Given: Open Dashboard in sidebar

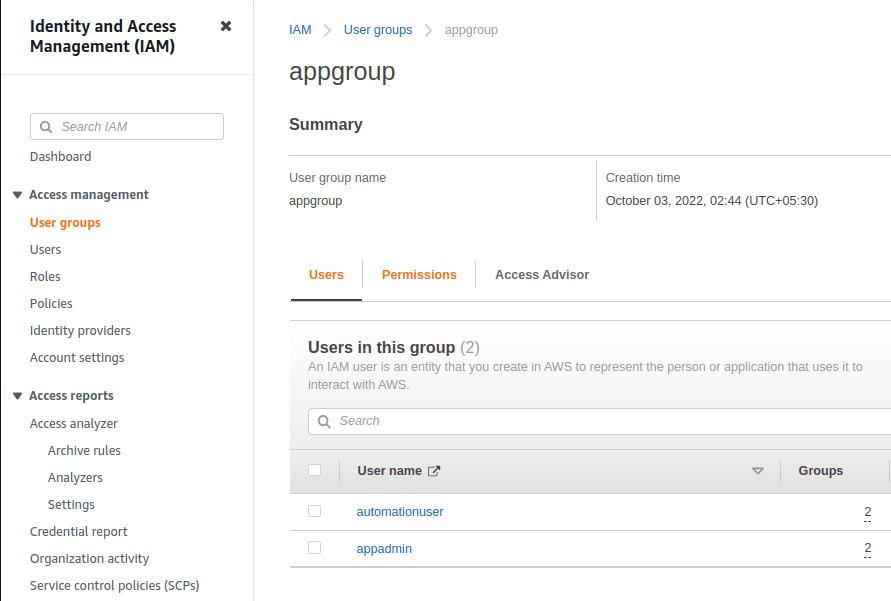Looking at the screenshot, I should tap(60, 157).
